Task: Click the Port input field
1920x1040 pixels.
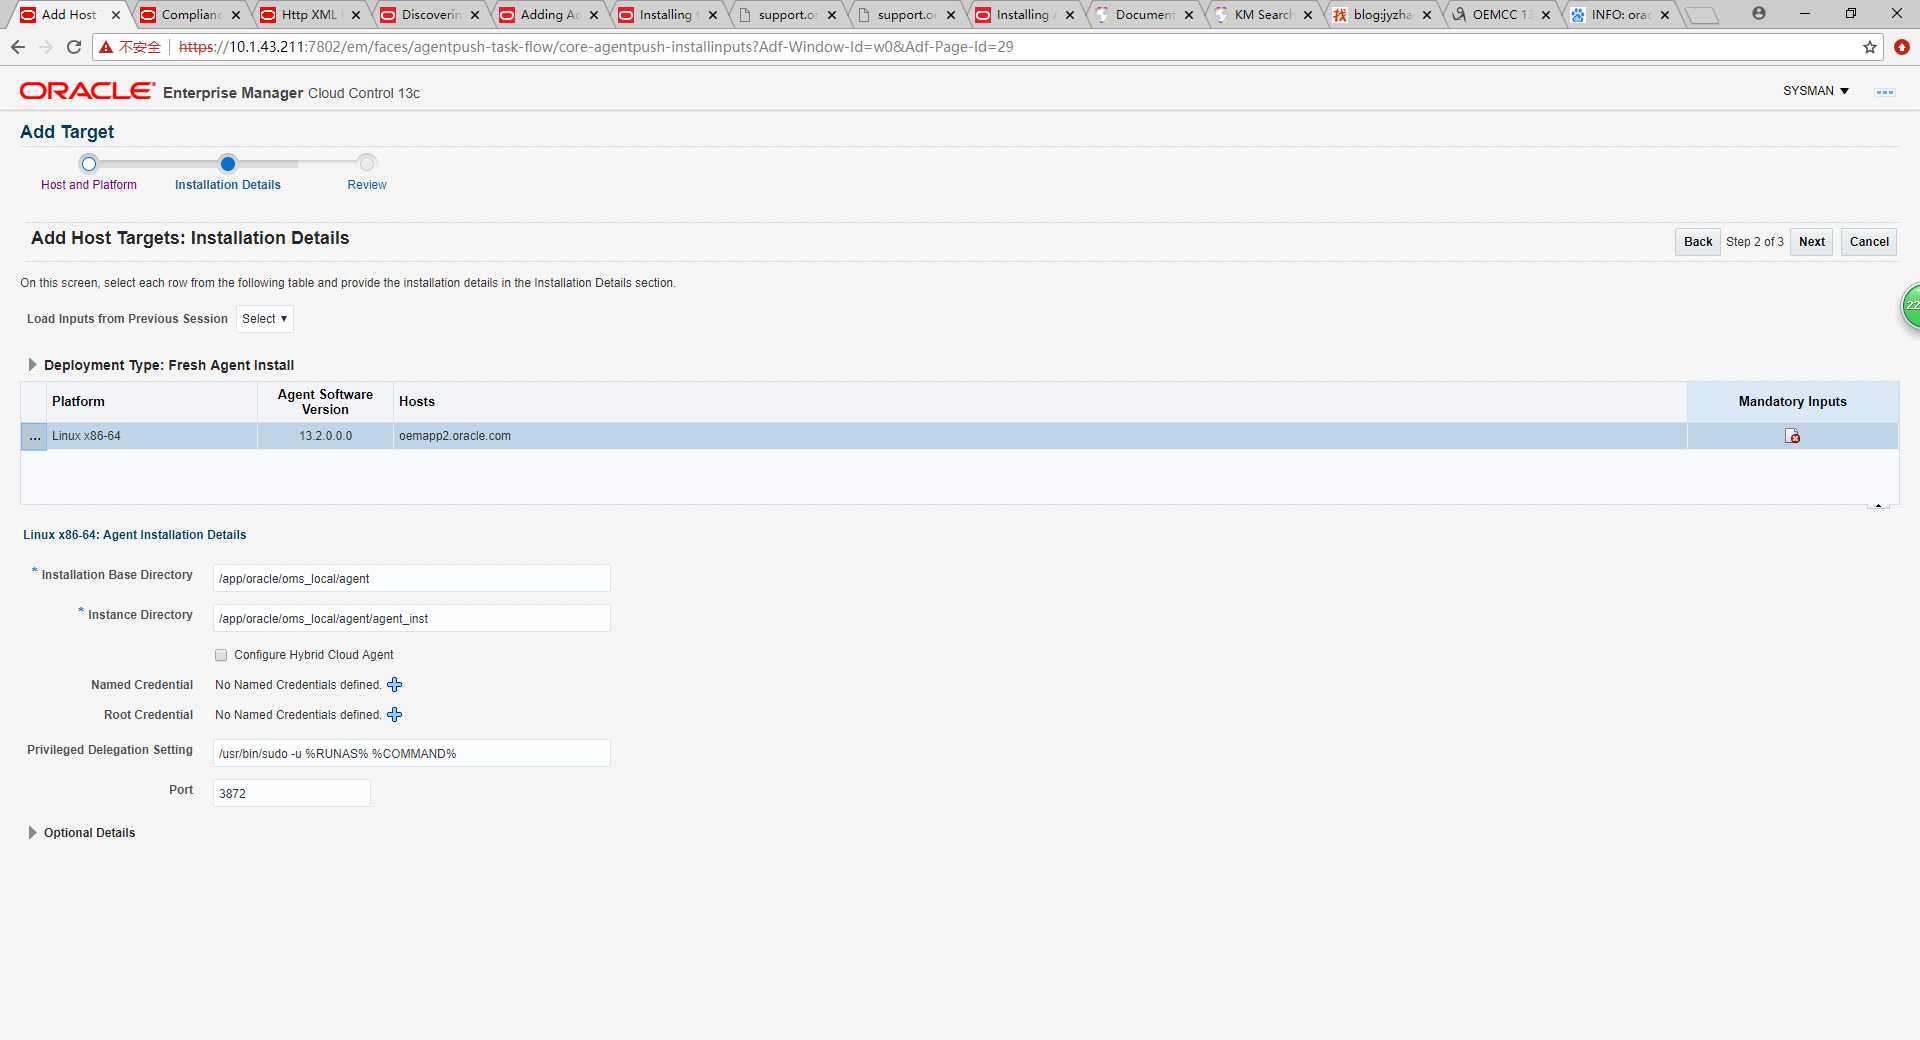Action: (x=291, y=793)
